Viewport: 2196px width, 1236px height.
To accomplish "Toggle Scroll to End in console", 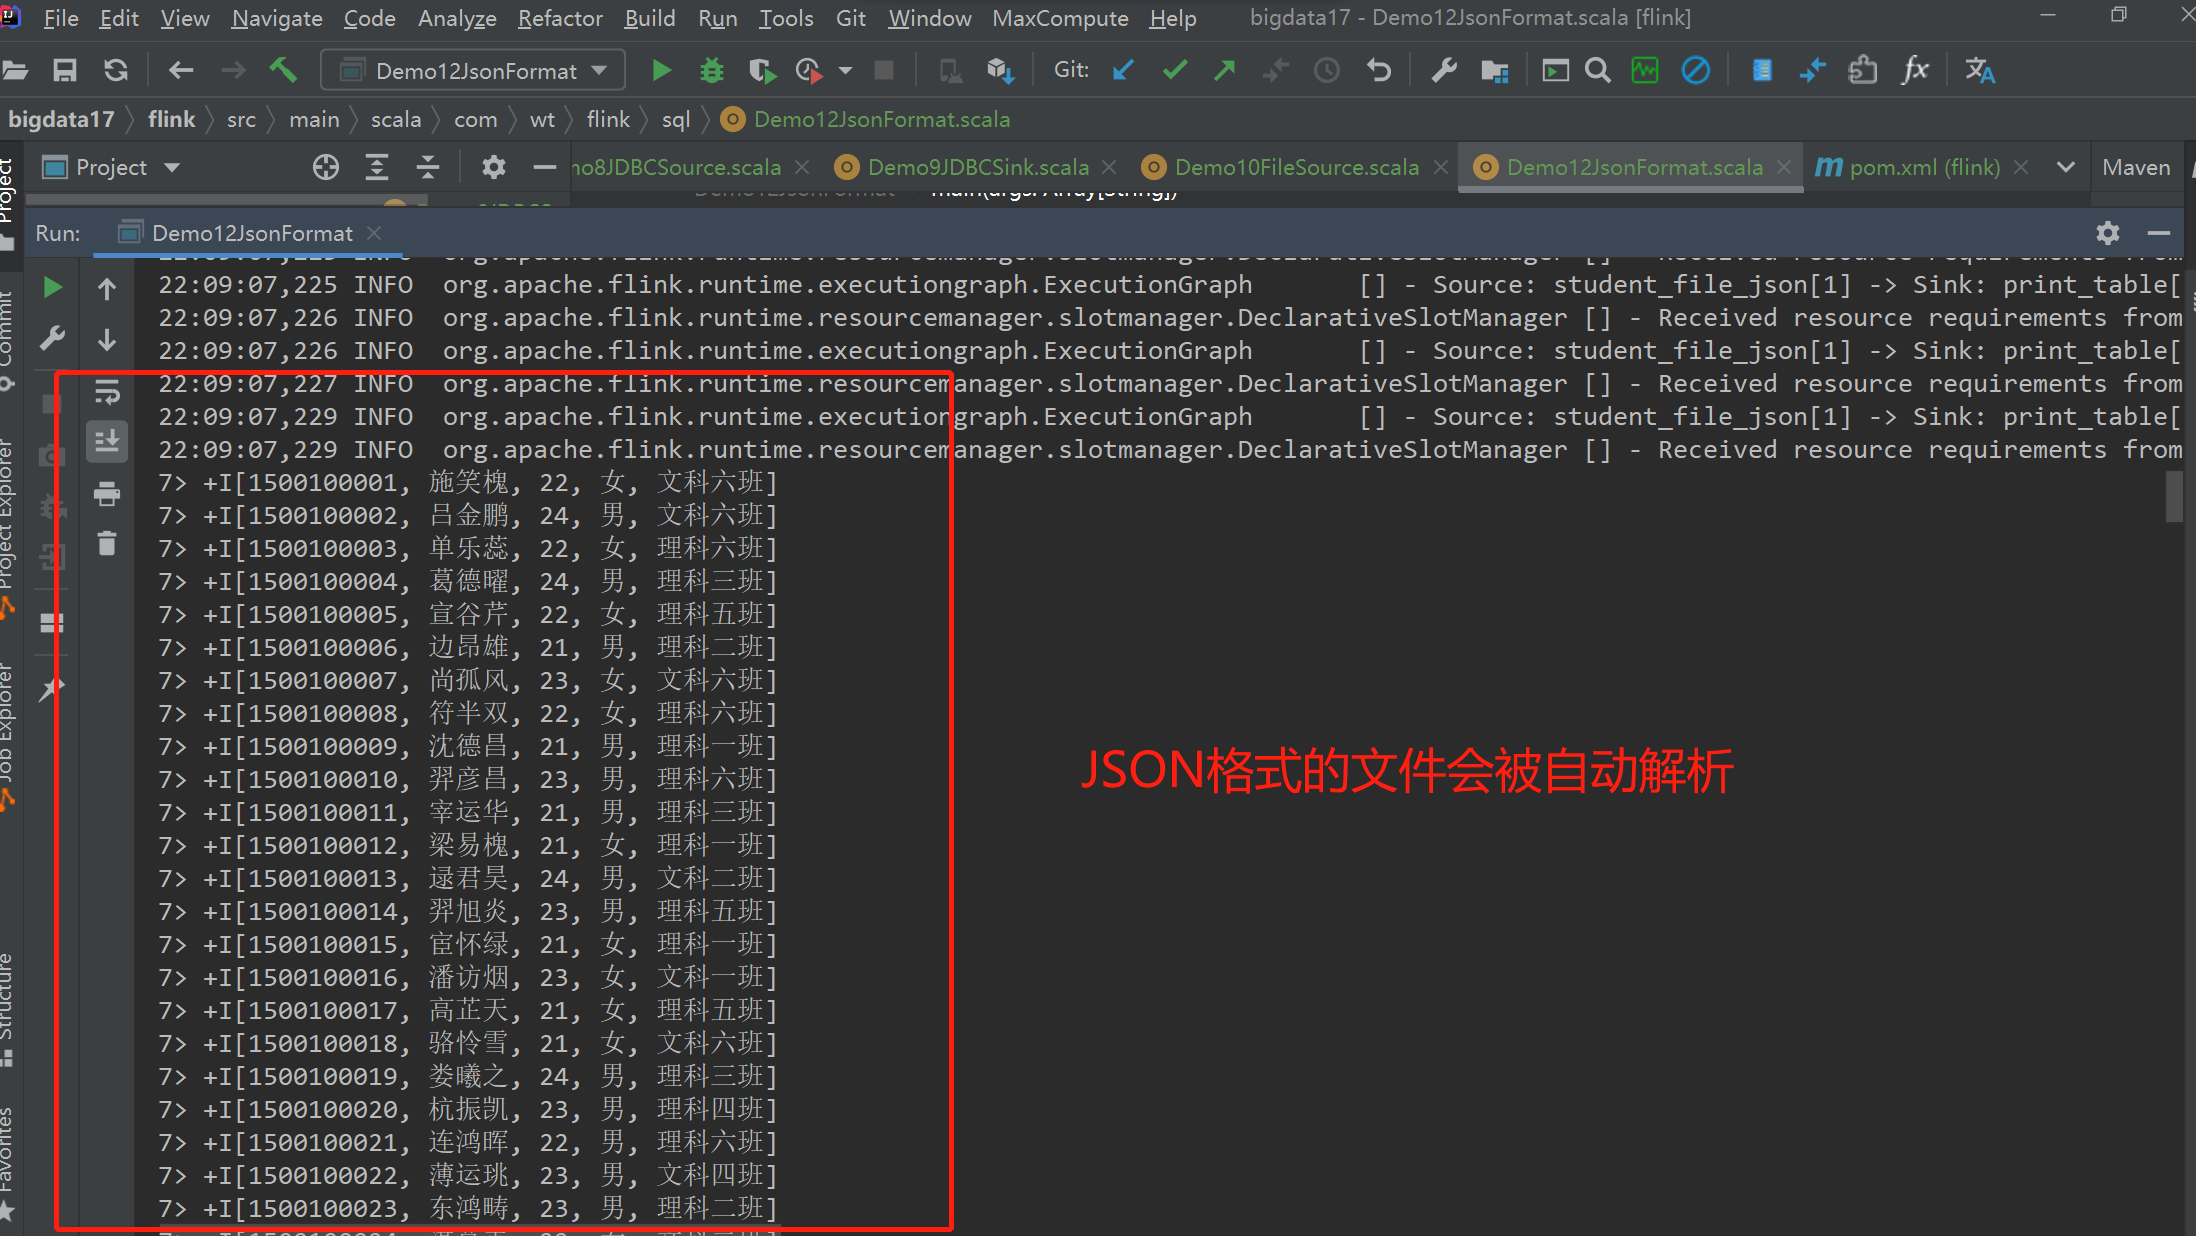I will pyautogui.click(x=107, y=441).
